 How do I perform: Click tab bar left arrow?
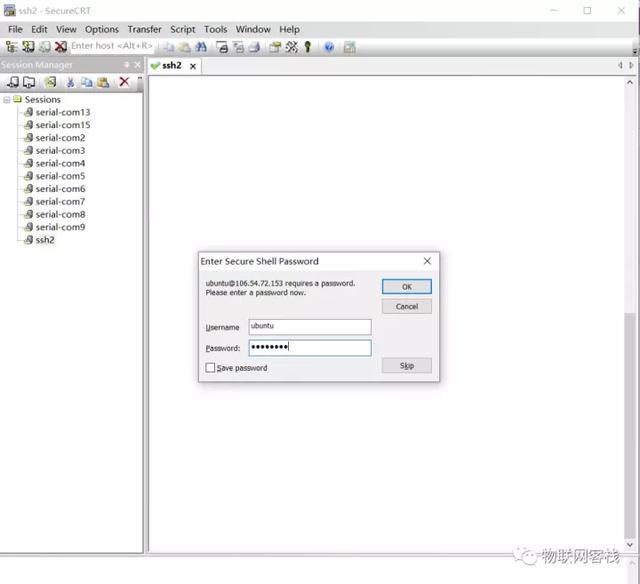[x=620, y=65]
